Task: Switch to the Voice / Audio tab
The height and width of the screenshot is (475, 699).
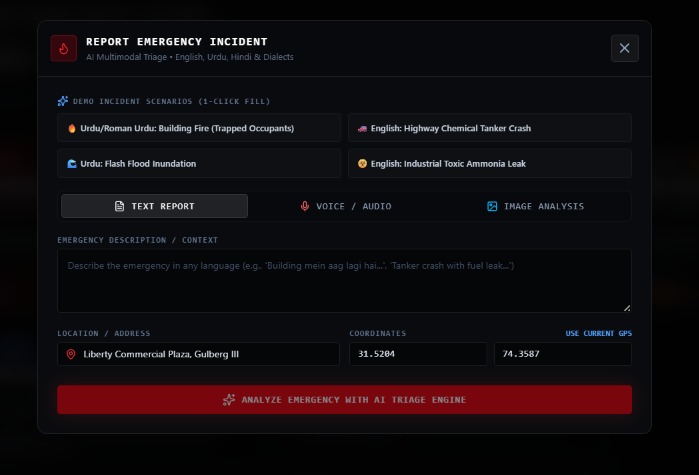Action: (x=345, y=206)
